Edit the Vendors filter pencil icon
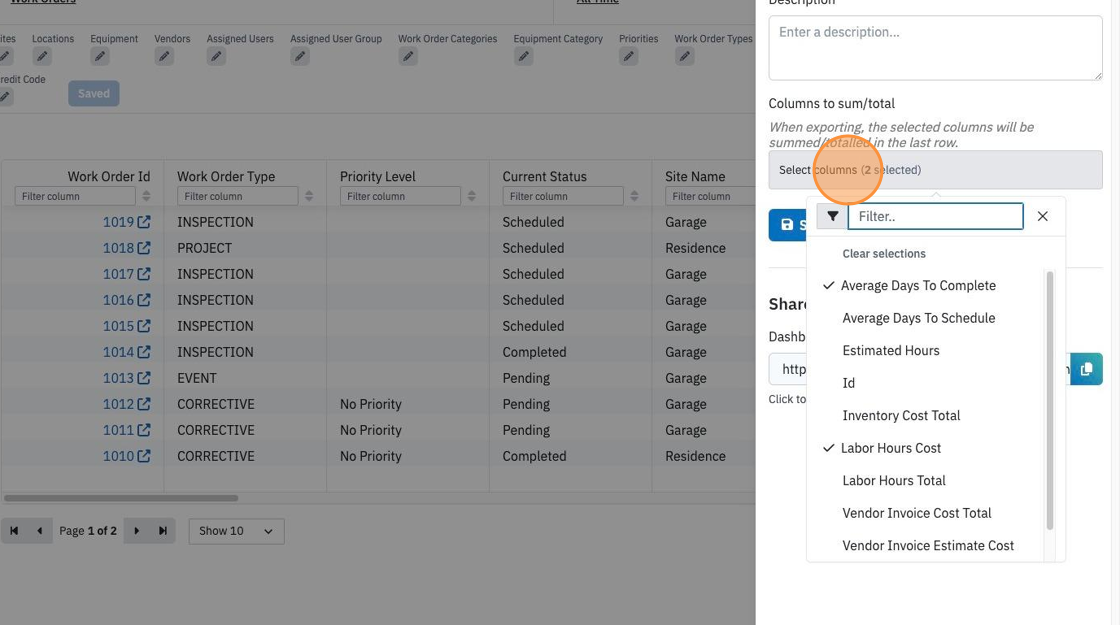Screen dimensions: 1120x625 point(164,56)
